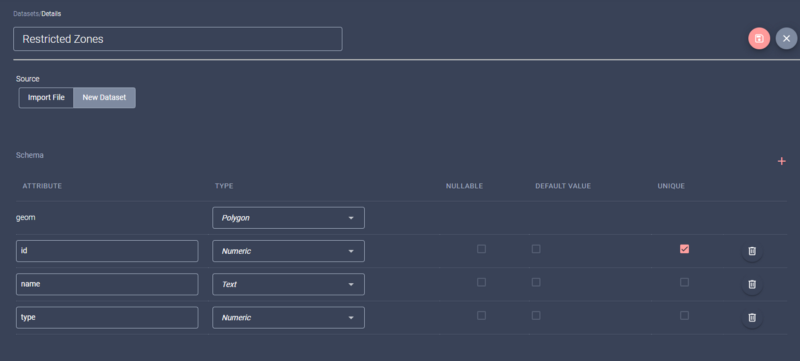
Task: Click the type attribute name field
Action: (107, 317)
